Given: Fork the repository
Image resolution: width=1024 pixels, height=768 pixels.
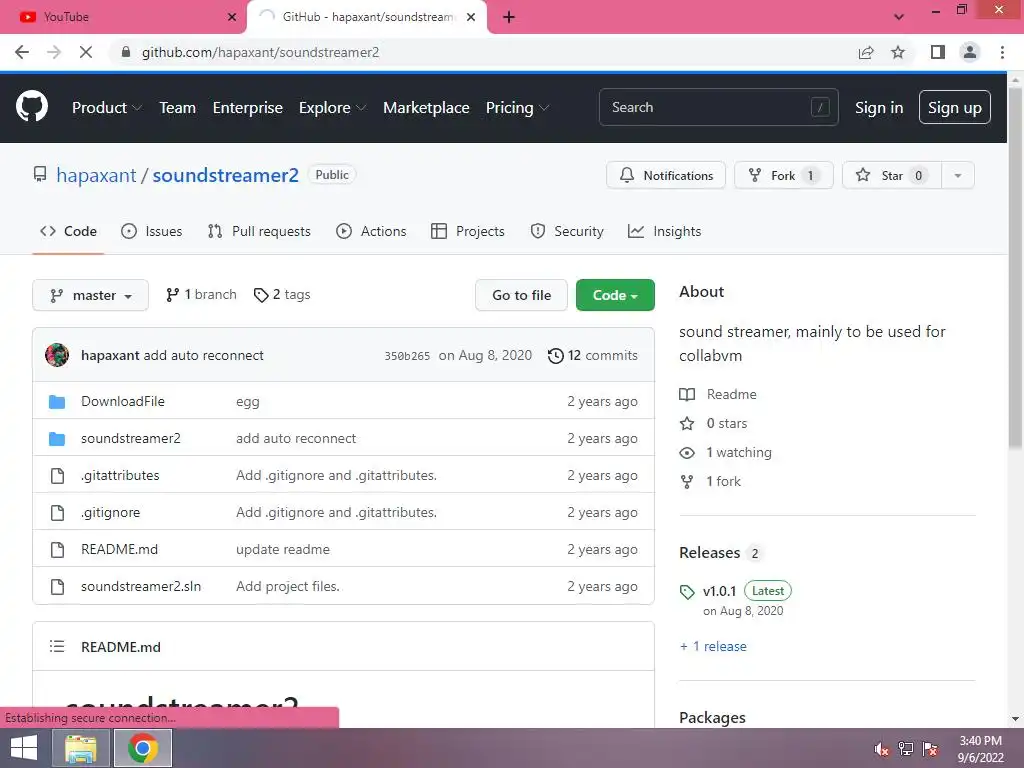Looking at the screenshot, I should 784,176.
